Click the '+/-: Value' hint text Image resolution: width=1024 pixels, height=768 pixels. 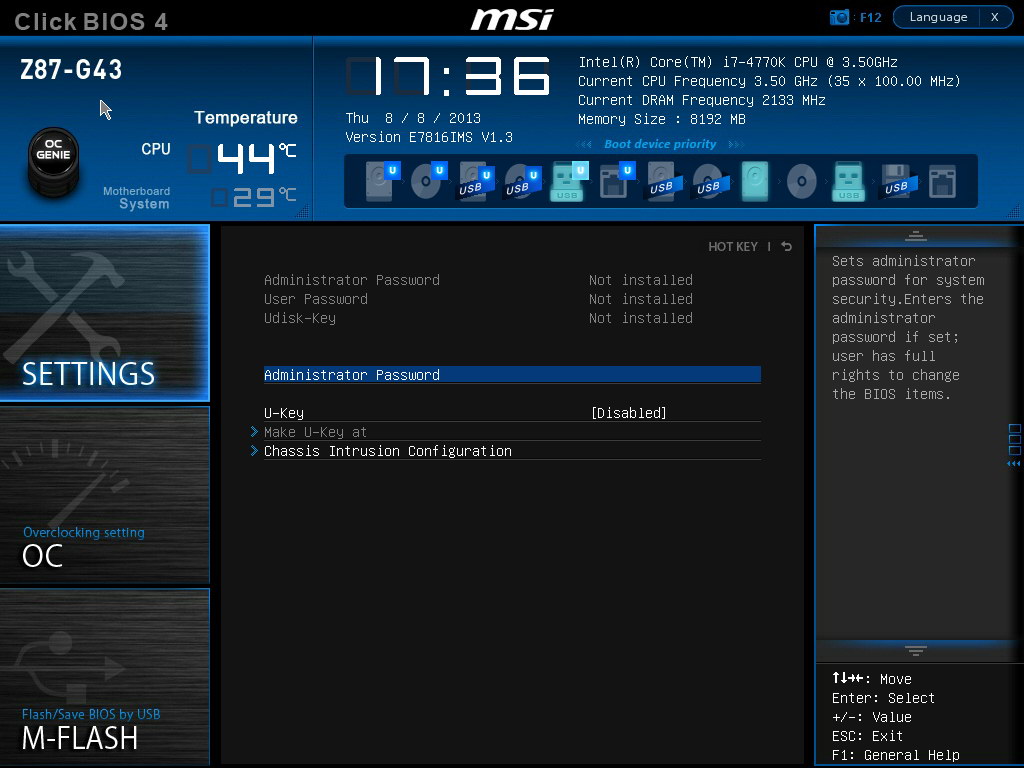pyautogui.click(x=871, y=717)
